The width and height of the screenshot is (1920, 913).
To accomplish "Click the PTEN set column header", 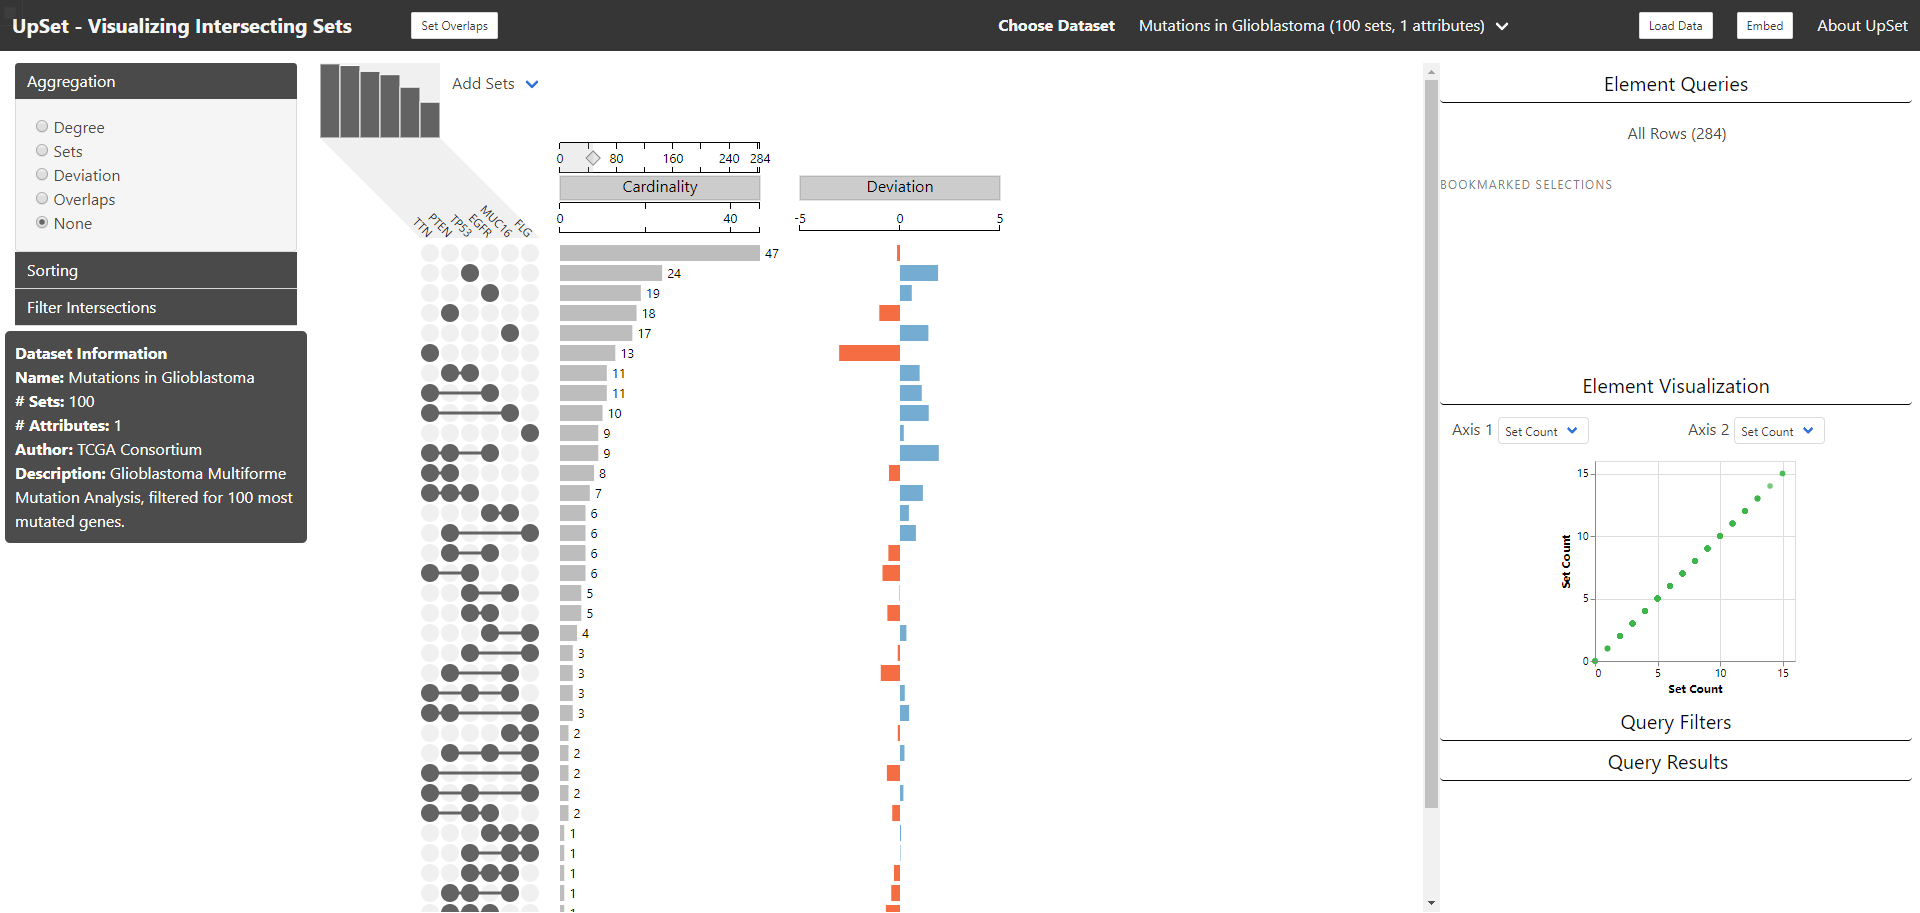I will [440, 222].
